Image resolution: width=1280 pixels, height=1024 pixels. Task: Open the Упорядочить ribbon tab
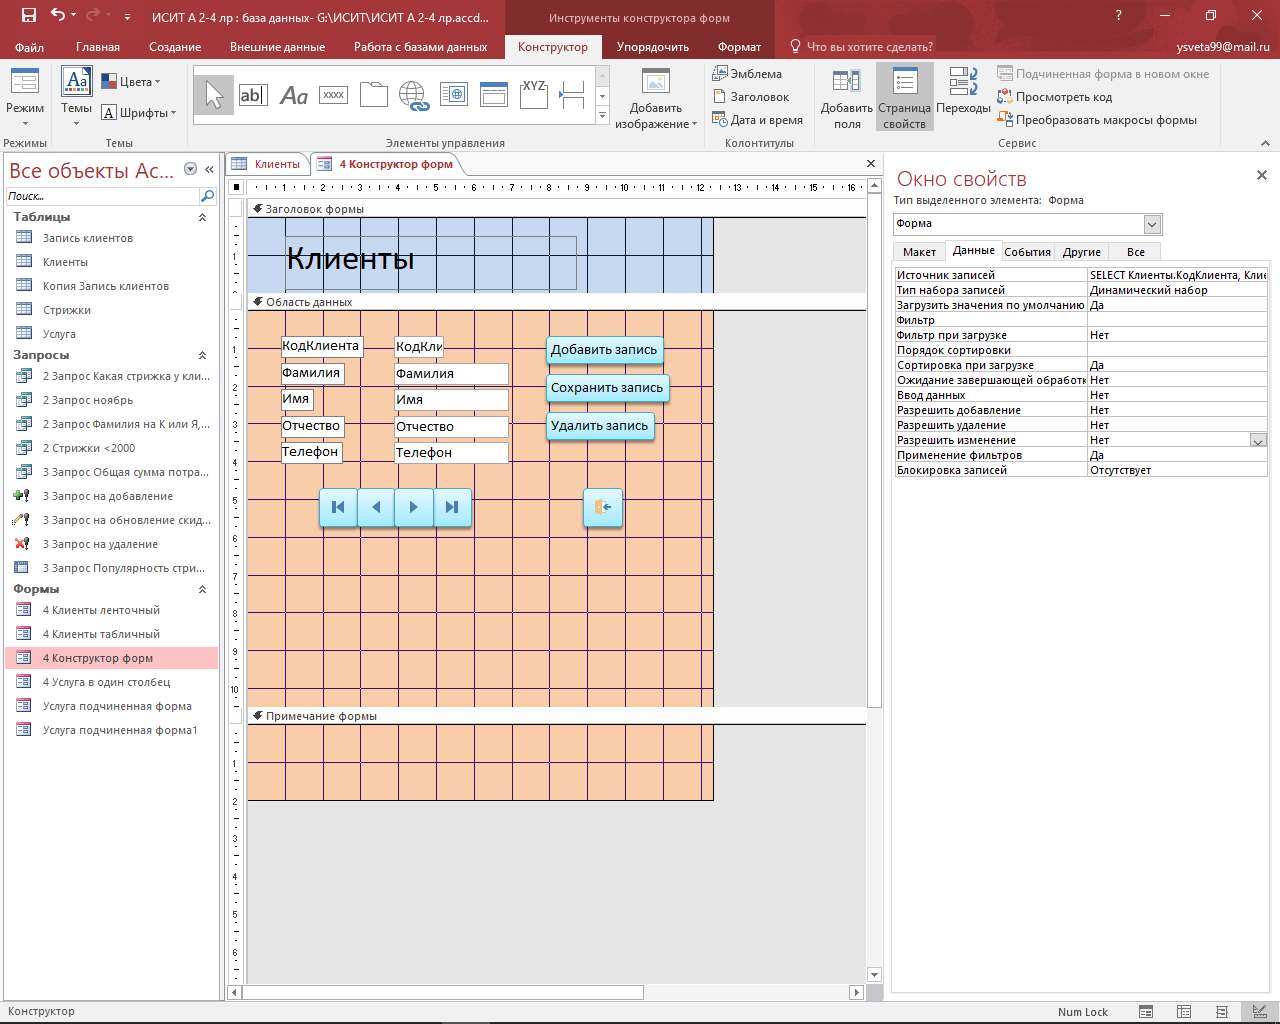coord(653,47)
